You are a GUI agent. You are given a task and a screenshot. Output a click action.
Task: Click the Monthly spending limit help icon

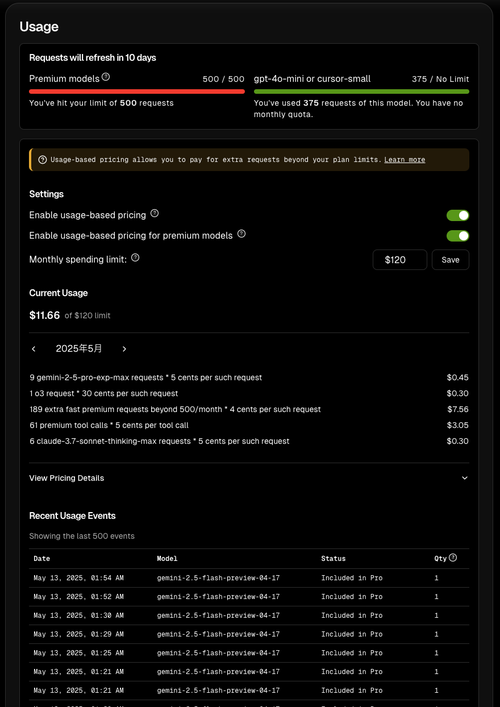(x=135, y=258)
